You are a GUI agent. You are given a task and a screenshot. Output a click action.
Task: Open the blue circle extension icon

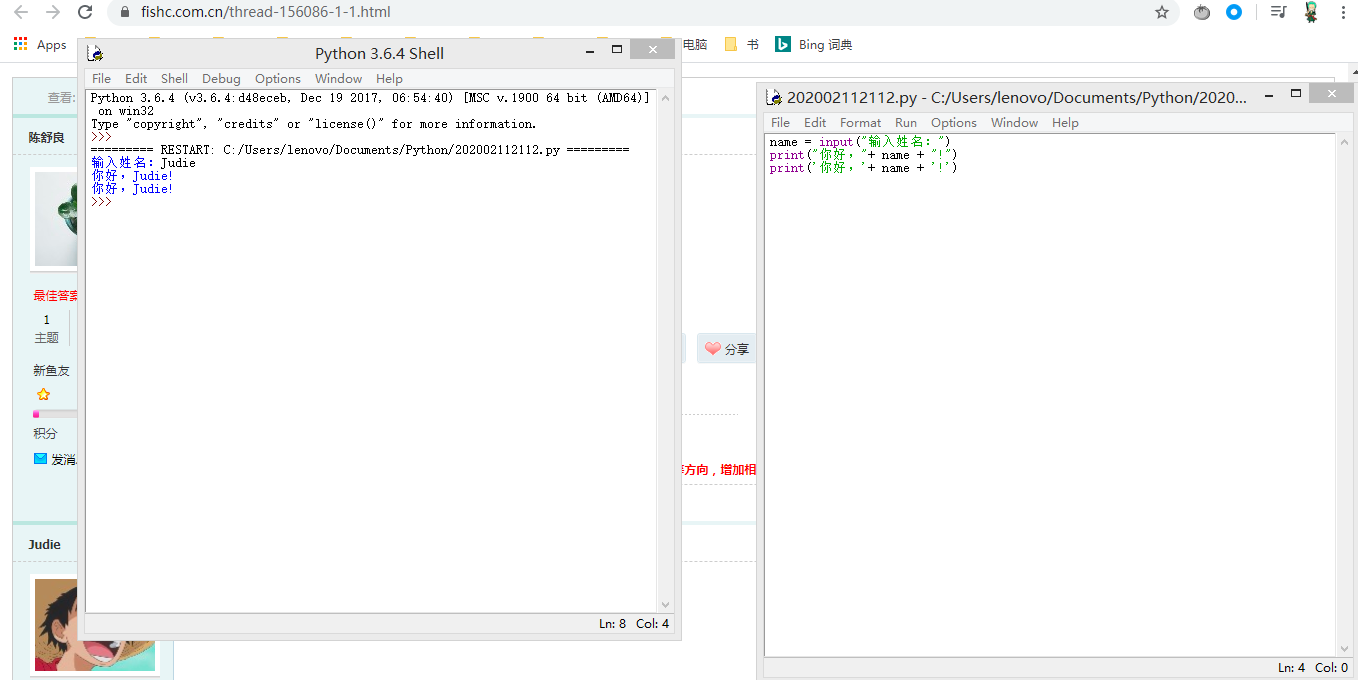pos(1234,13)
